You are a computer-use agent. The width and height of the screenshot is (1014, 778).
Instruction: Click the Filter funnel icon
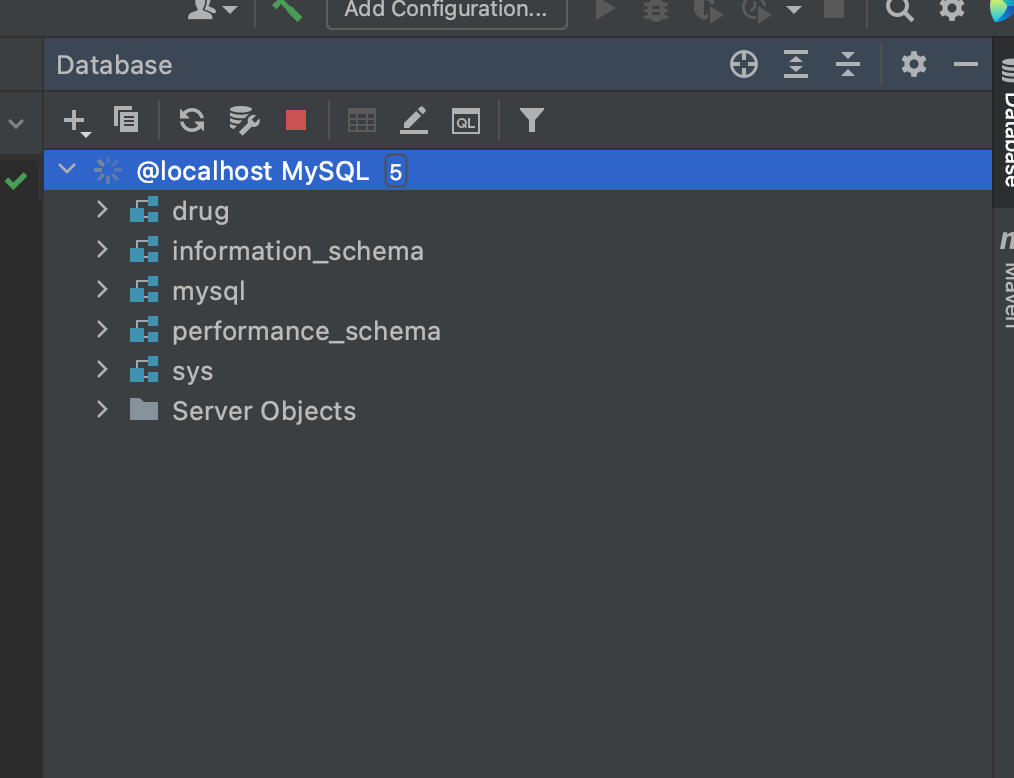pyautogui.click(x=532, y=120)
